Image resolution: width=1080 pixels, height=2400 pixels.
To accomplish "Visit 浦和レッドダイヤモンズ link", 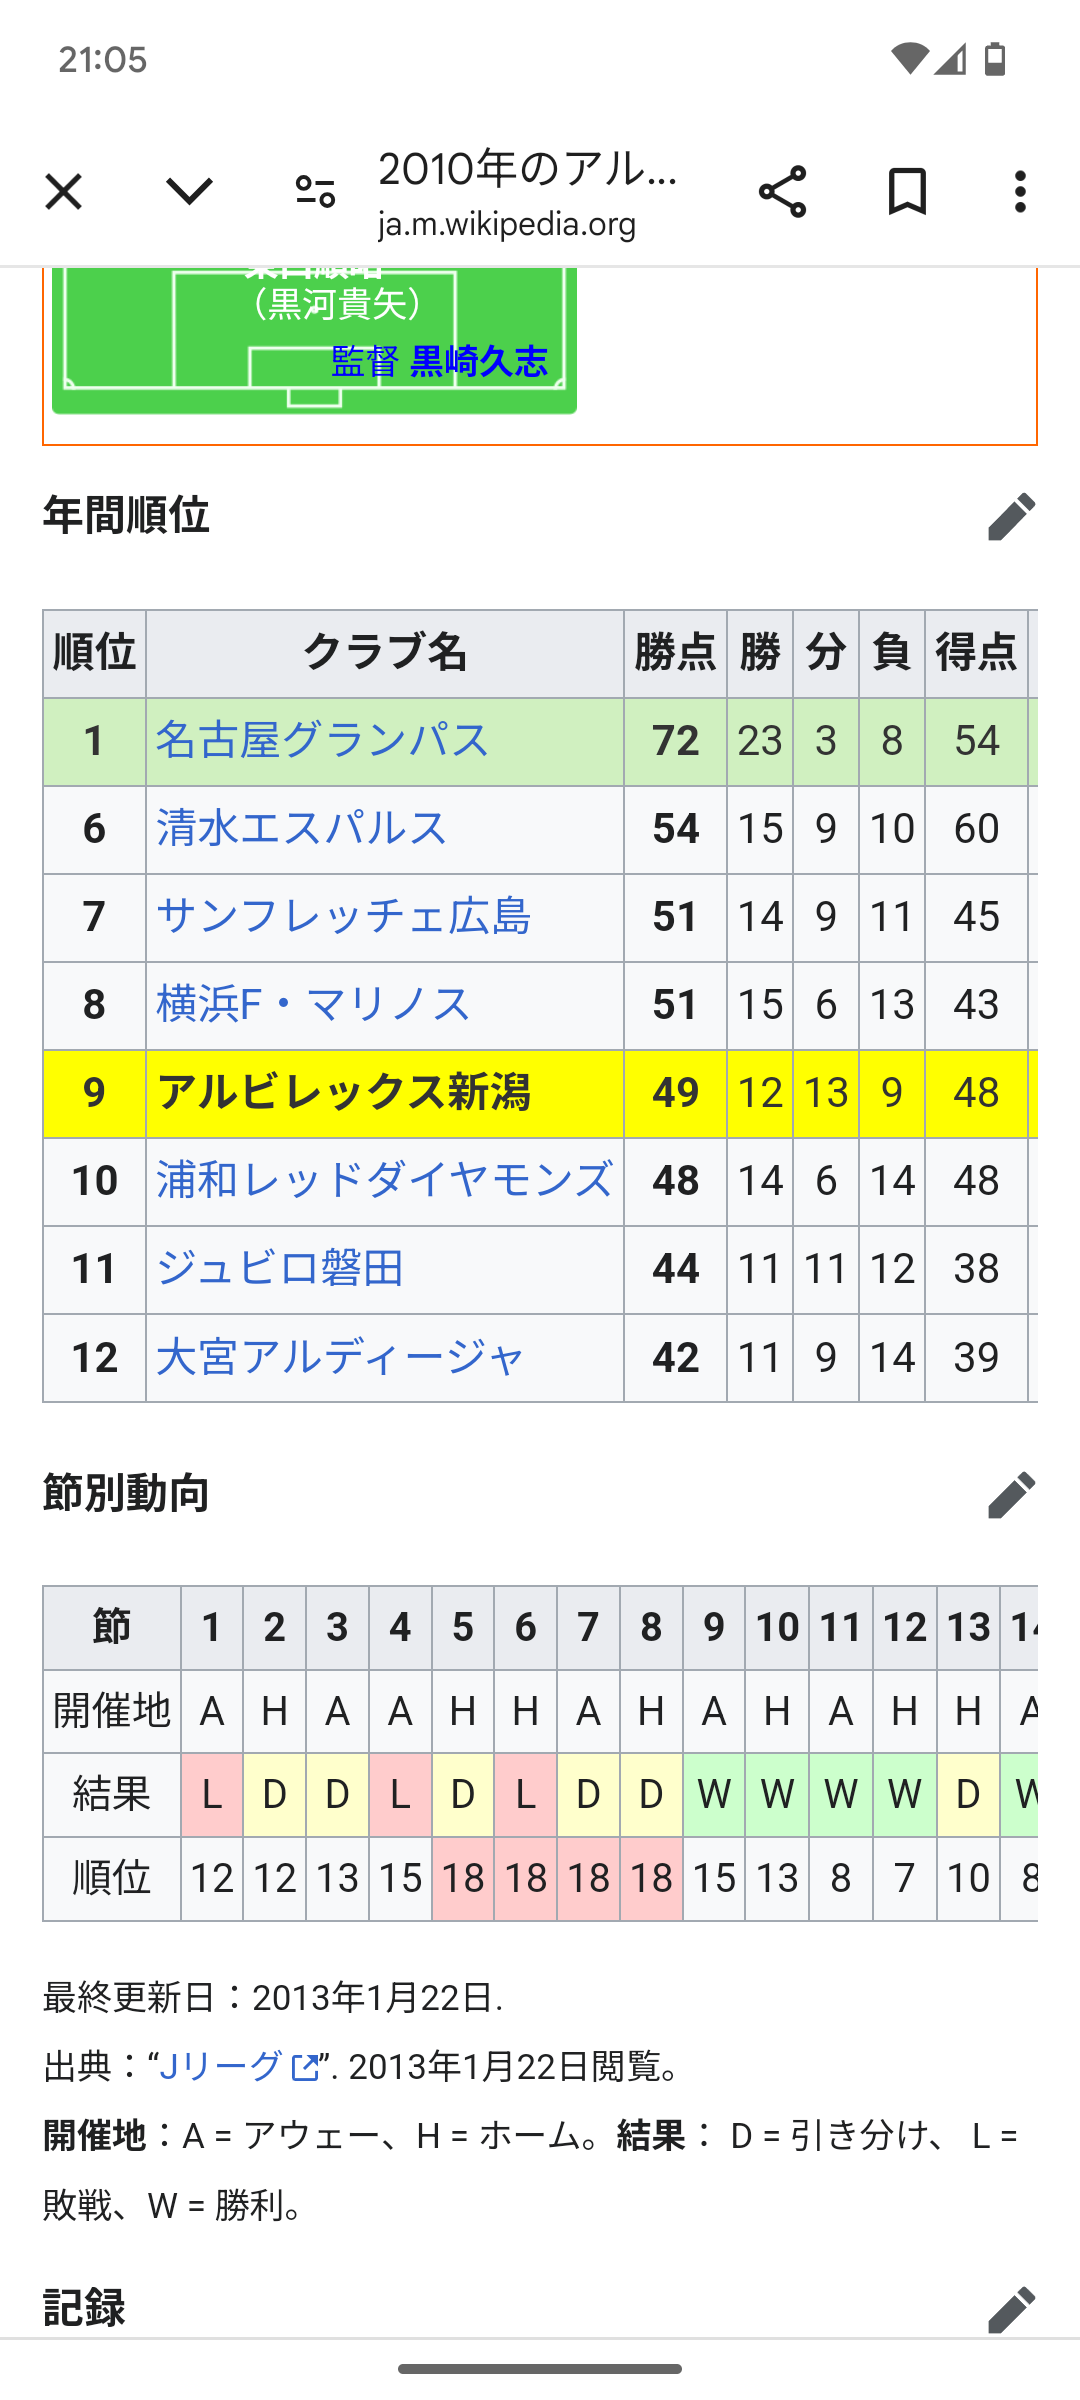I will (384, 1181).
